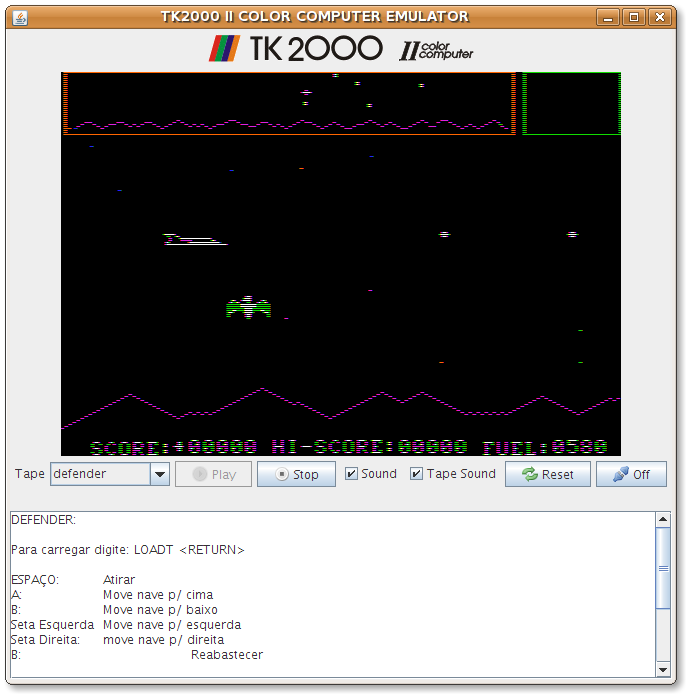Click 'Move nave p/ cima' text

click(x=158, y=595)
